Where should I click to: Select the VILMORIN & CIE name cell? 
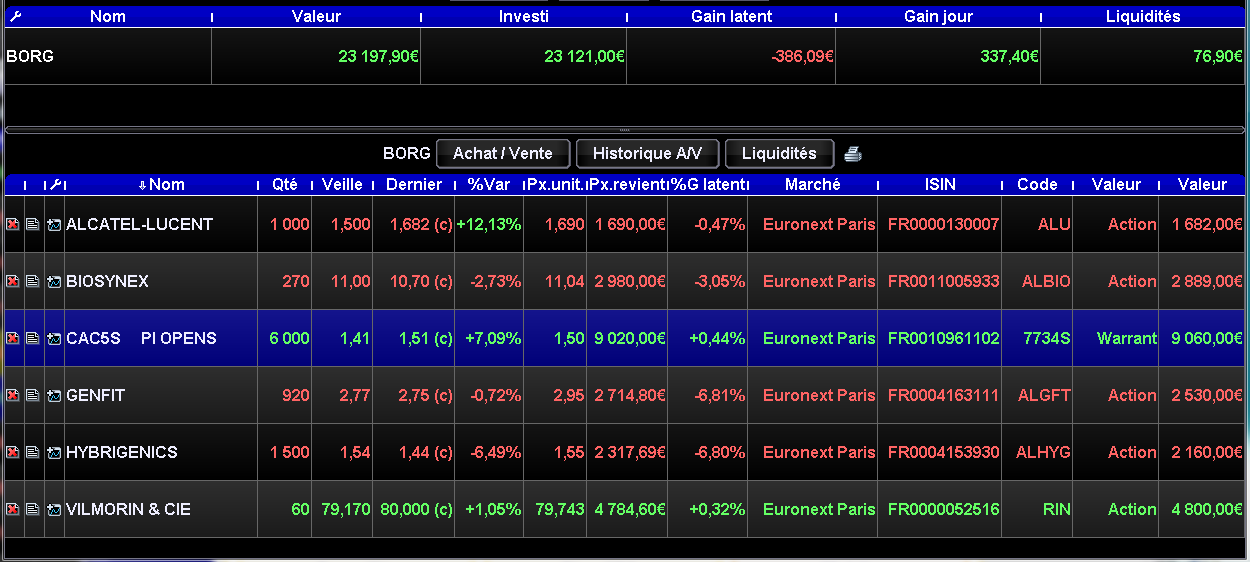161,510
